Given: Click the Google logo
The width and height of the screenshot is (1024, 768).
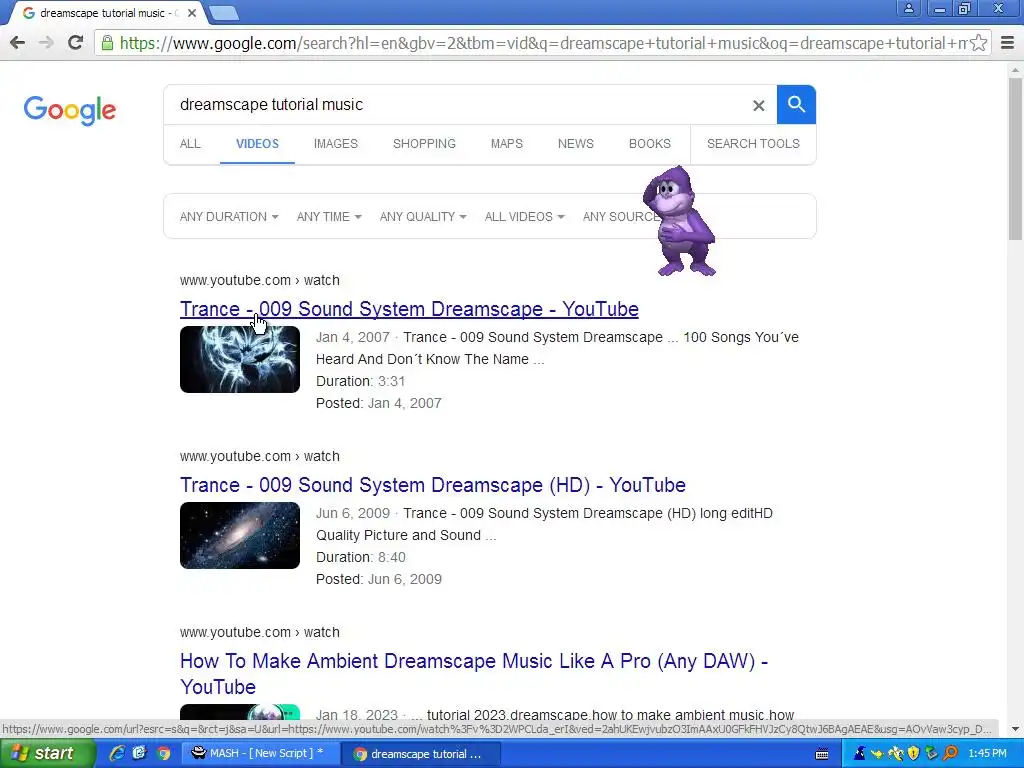Looking at the screenshot, I should pos(70,110).
